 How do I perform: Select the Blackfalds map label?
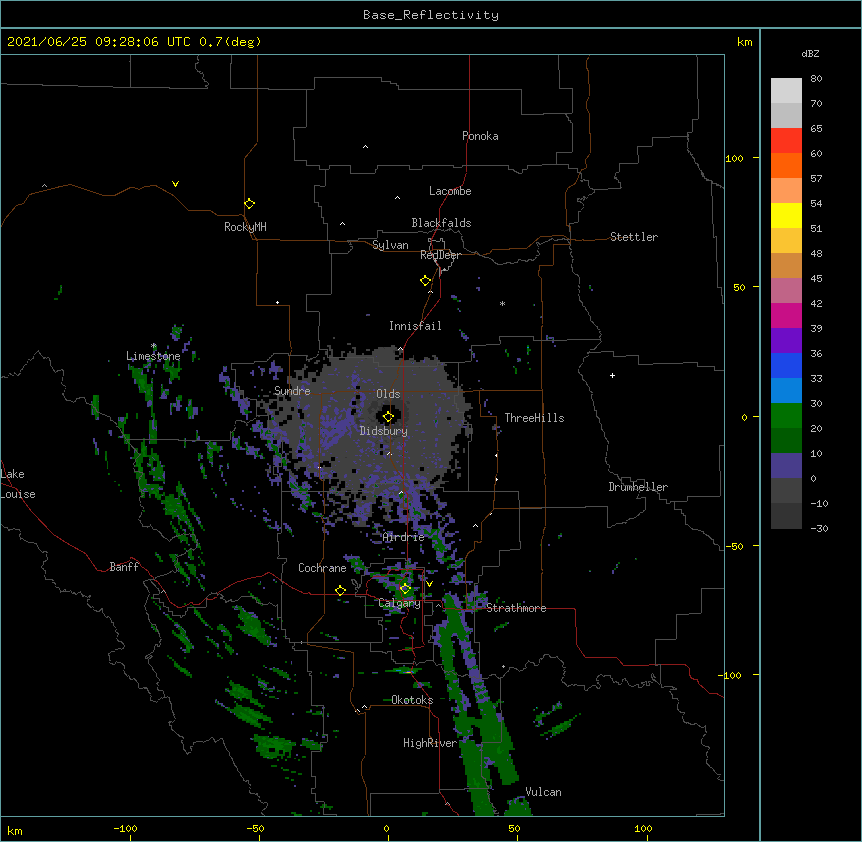[441, 223]
